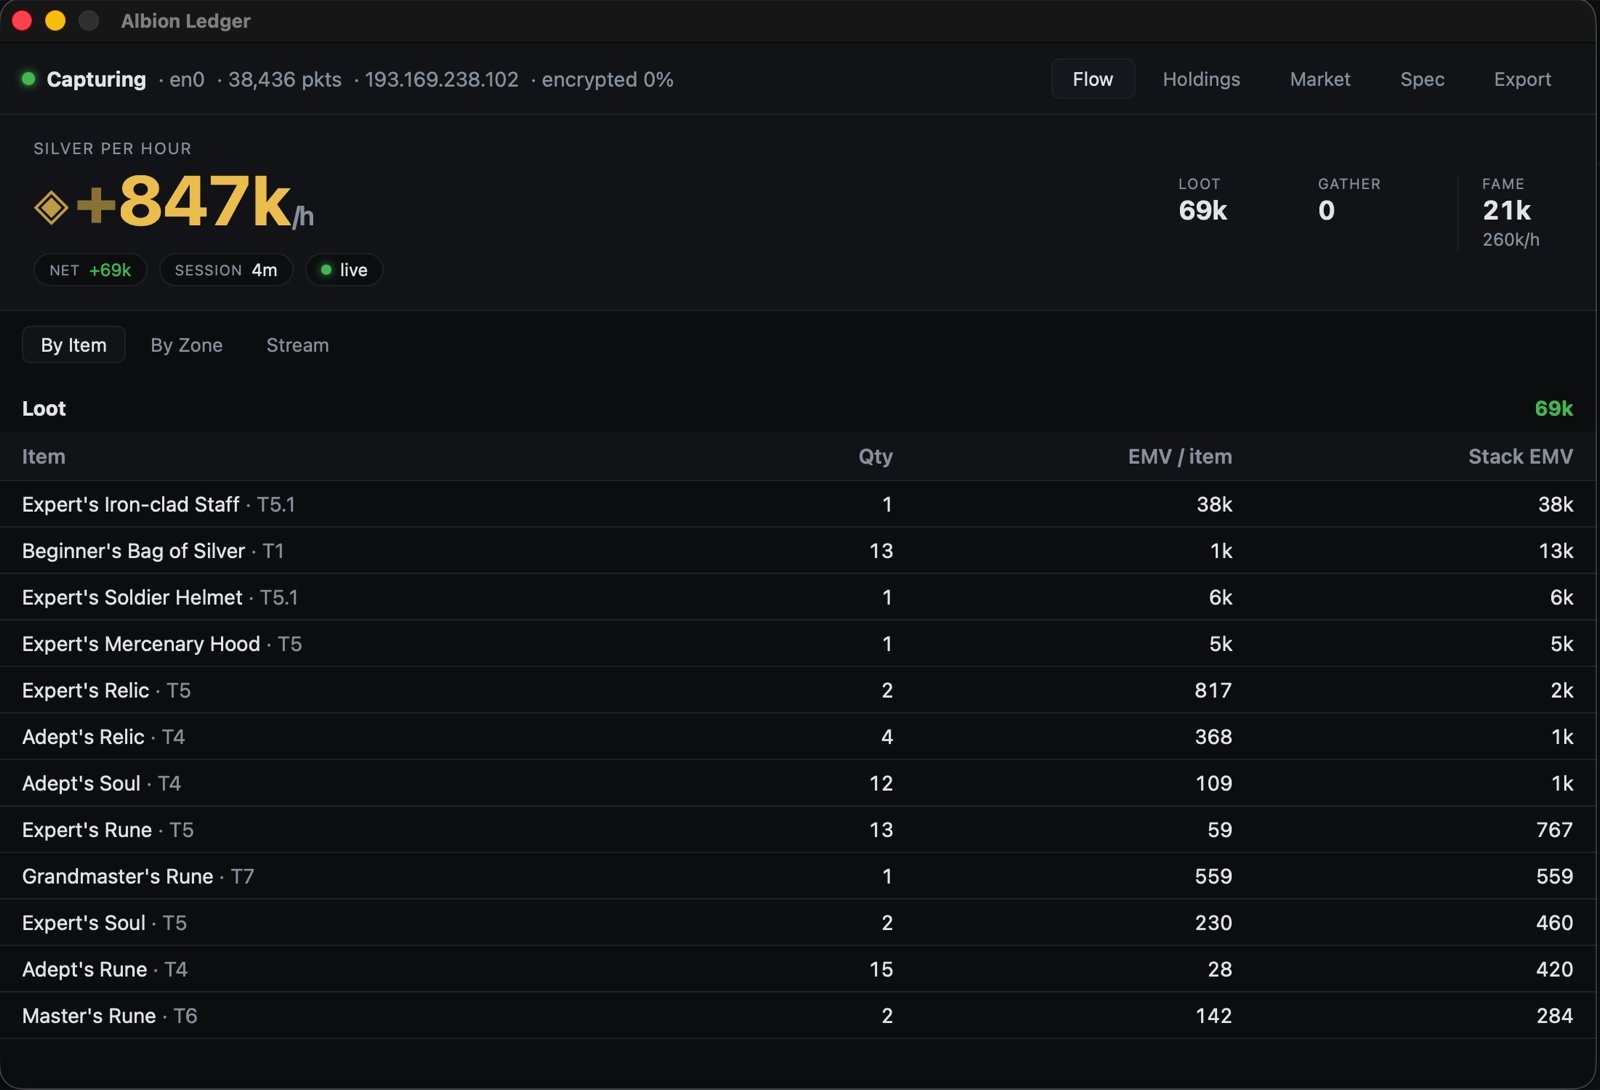This screenshot has width=1600, height=1090.
Task: Click the +847k silver per hour value
Action: 195,201
